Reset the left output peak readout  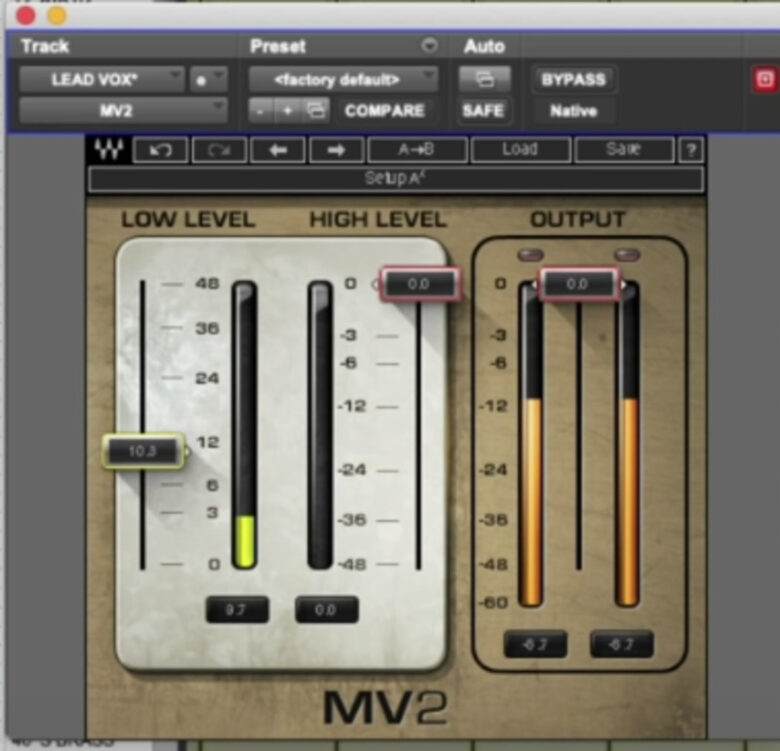535,645
